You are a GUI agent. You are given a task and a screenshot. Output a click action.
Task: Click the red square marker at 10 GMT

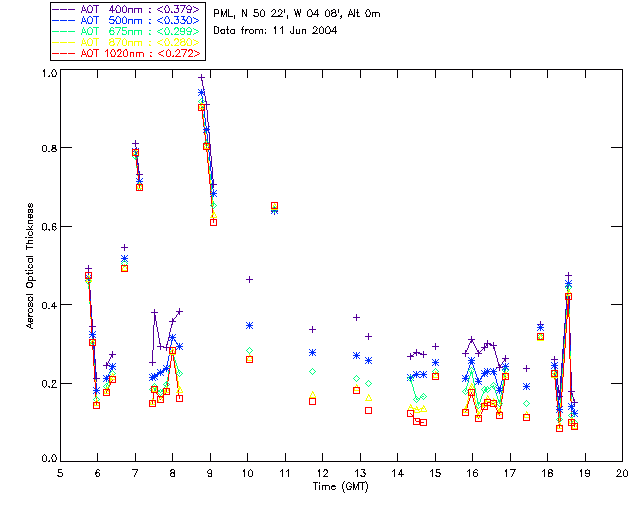(249, 359)
